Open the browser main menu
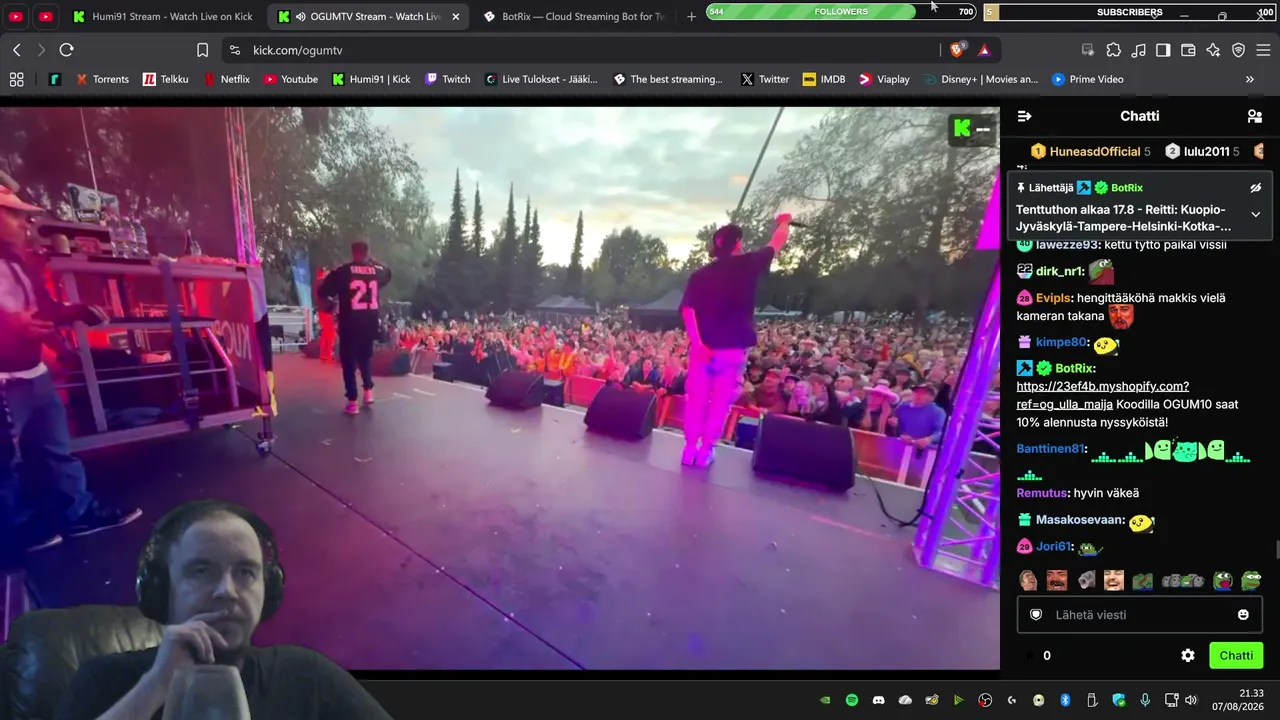 click(x=1263, y=50)
